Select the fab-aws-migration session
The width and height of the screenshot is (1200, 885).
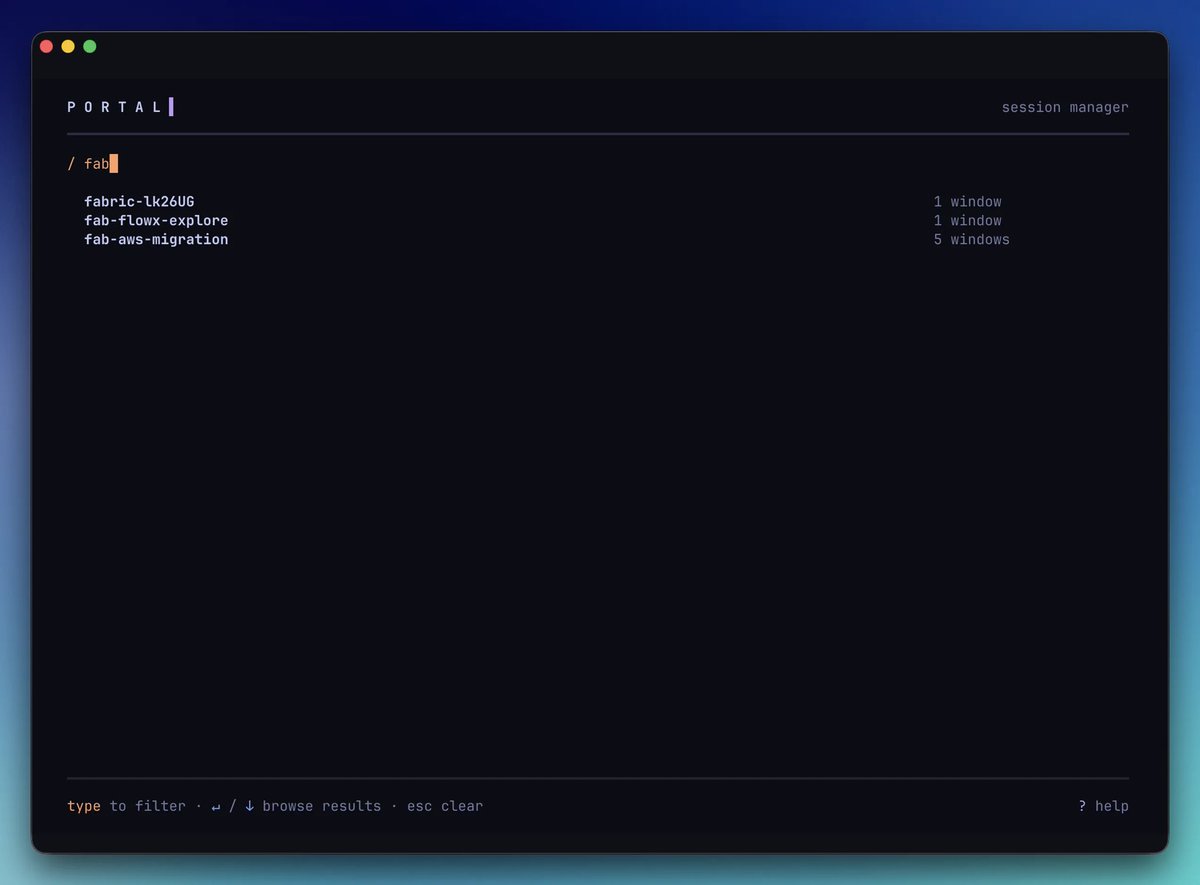(x=156, y=240)
